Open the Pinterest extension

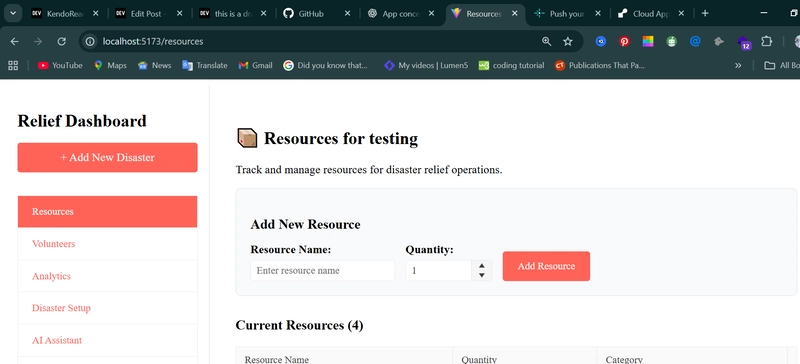coord(624,41)
